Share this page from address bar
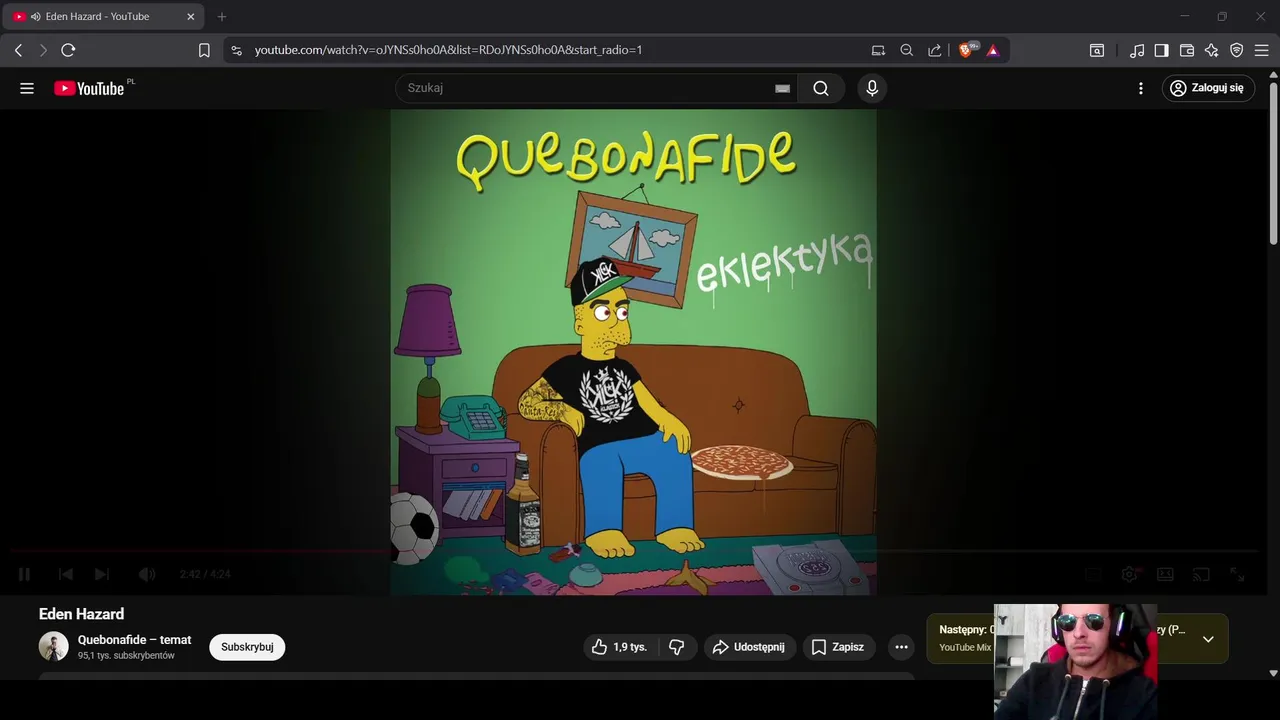The height and width of the screenshot is (720, 1280). click(934, 50)
